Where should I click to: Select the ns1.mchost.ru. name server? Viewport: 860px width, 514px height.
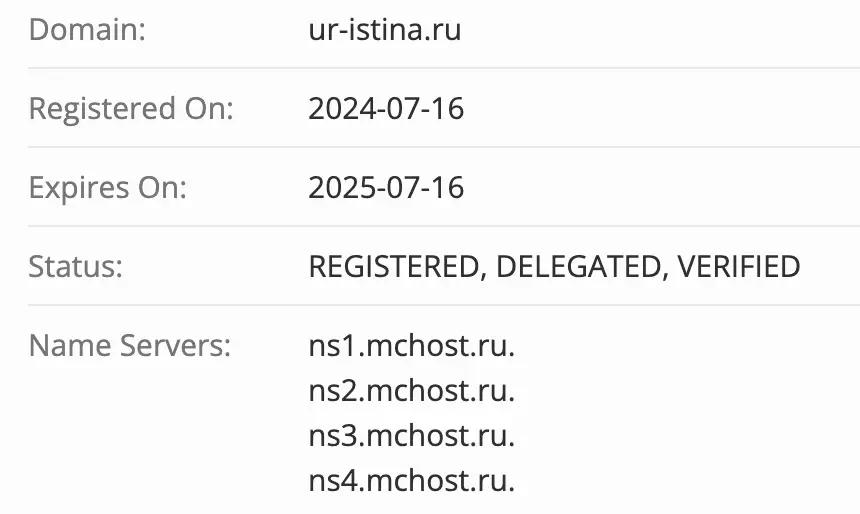click(x=412, y=346)
